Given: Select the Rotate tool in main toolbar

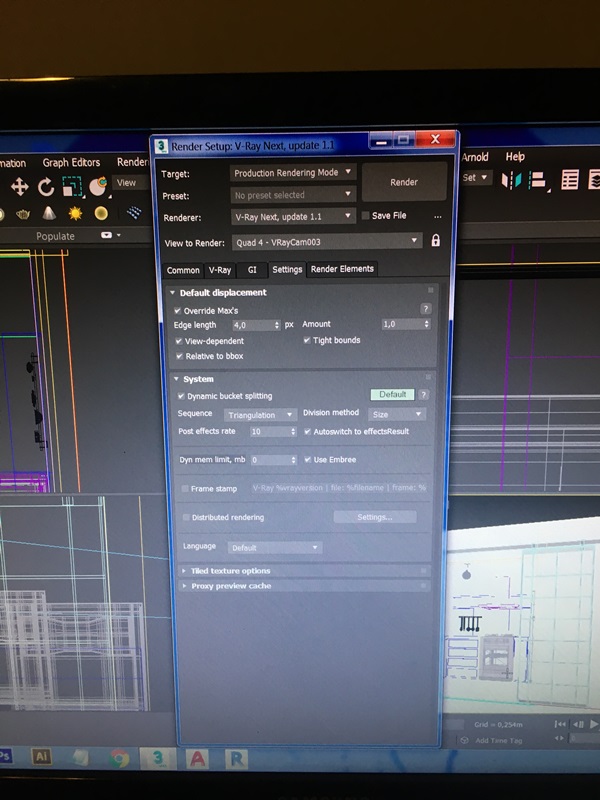Looking at the screenshot, I should (x=46, y=187).
